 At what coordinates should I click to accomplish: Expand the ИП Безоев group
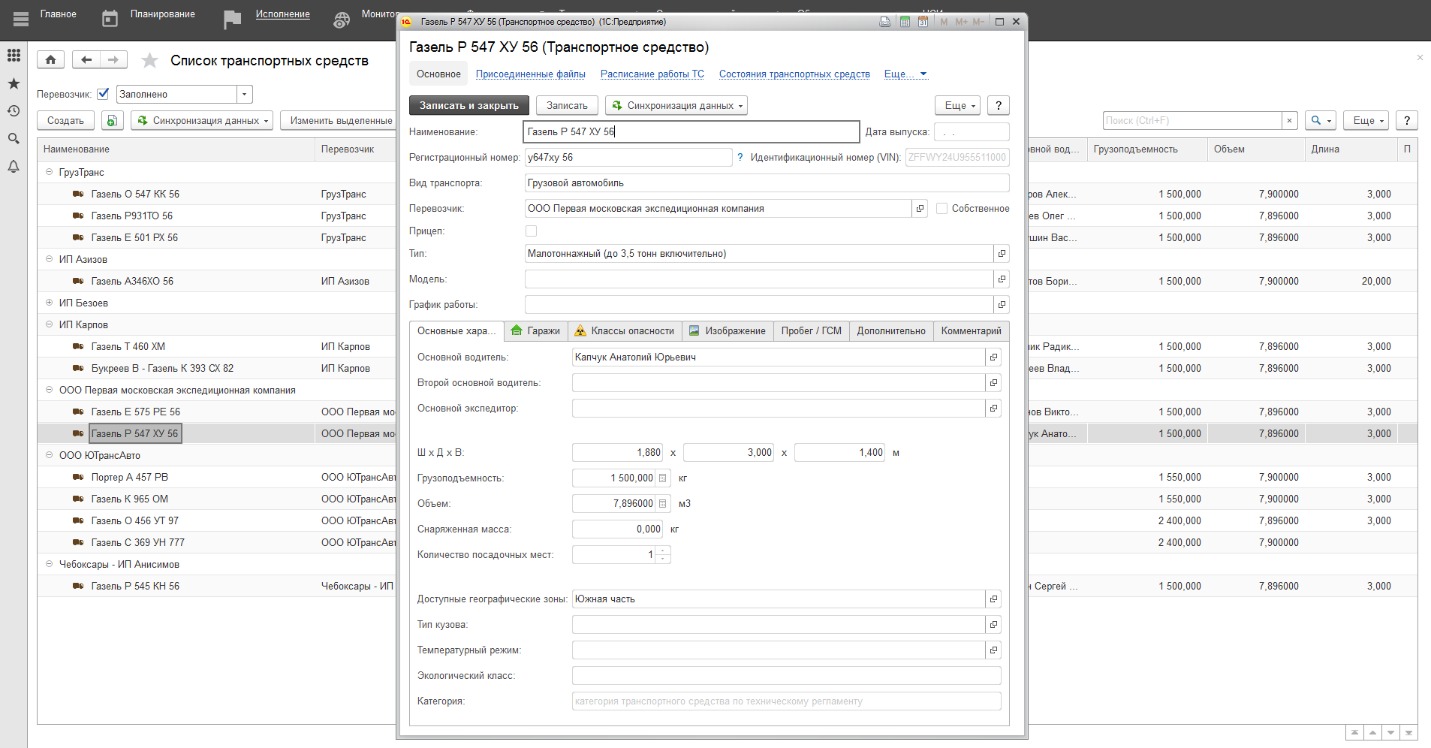49,303
